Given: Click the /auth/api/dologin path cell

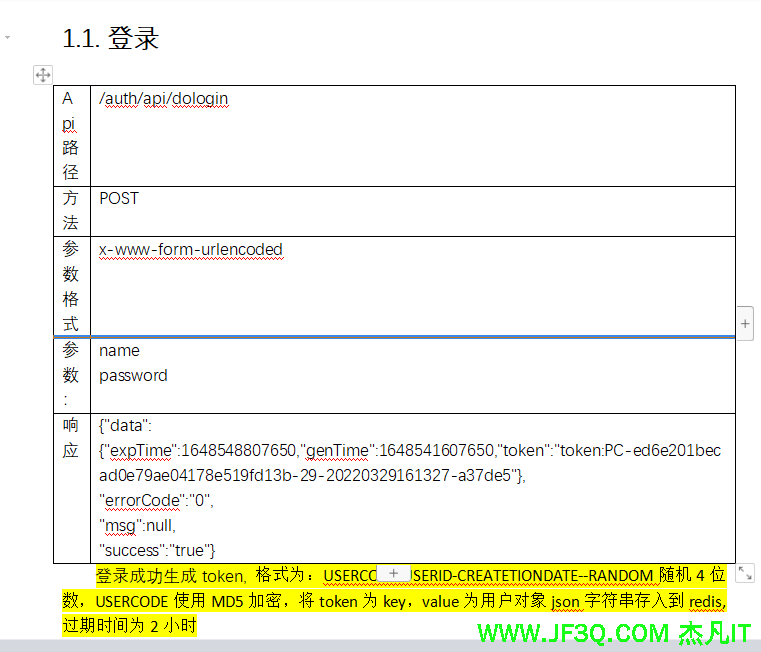Looking at the screenshot, I should (x=164, y=99).
